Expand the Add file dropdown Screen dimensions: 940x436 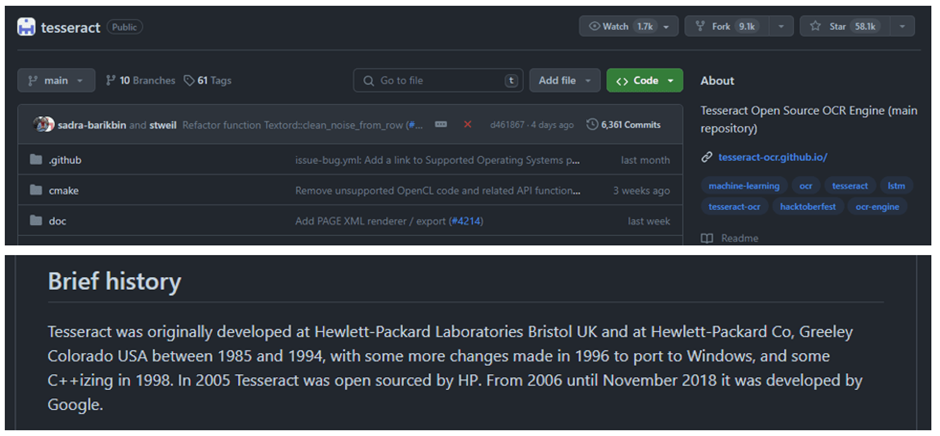tap(565, 80)
